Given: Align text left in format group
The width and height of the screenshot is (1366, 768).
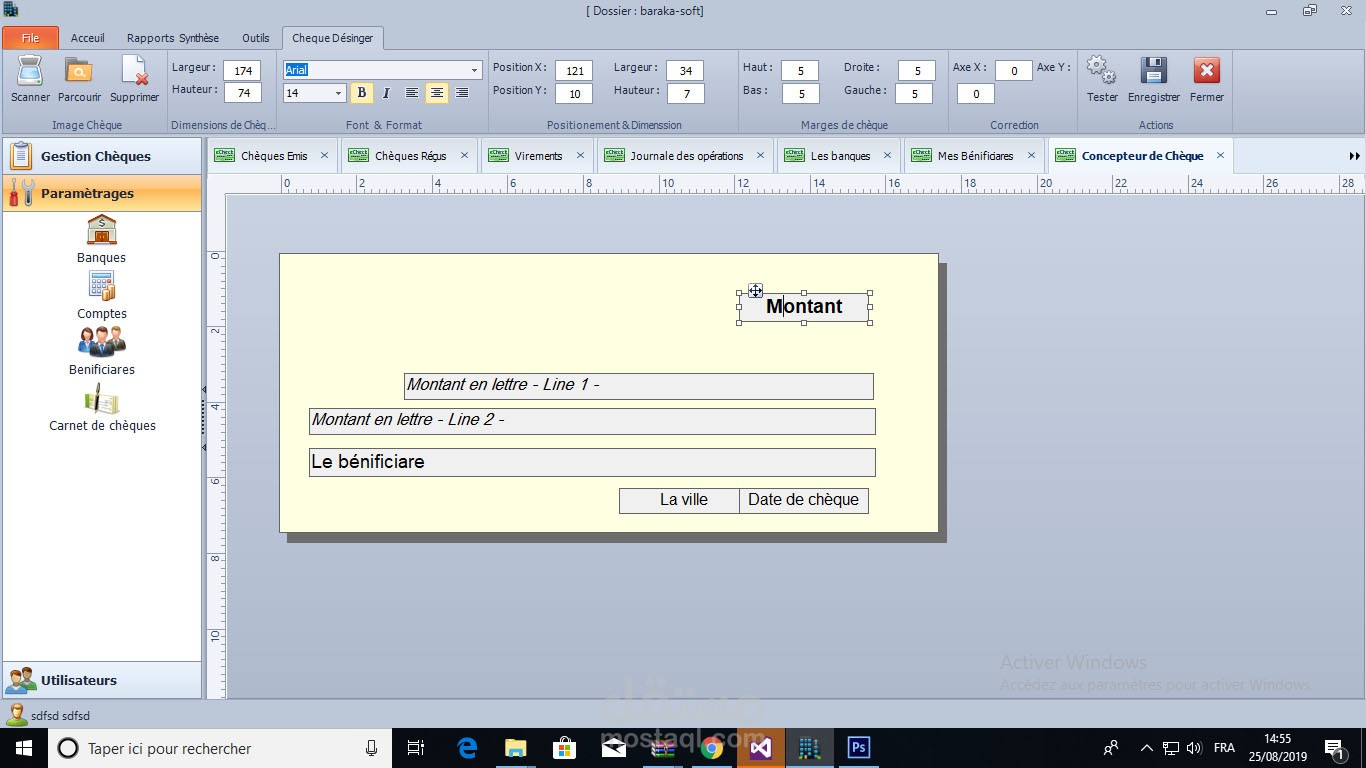Looking at the screenshot, I should coord(412,93).
